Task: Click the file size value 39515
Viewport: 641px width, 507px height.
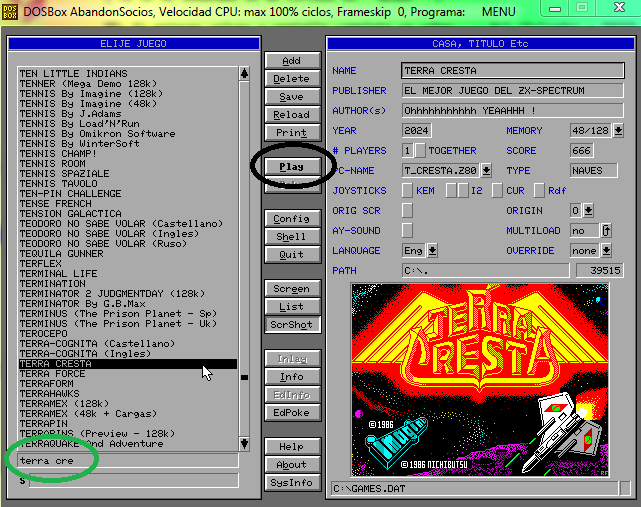Action: click(600, 271)
